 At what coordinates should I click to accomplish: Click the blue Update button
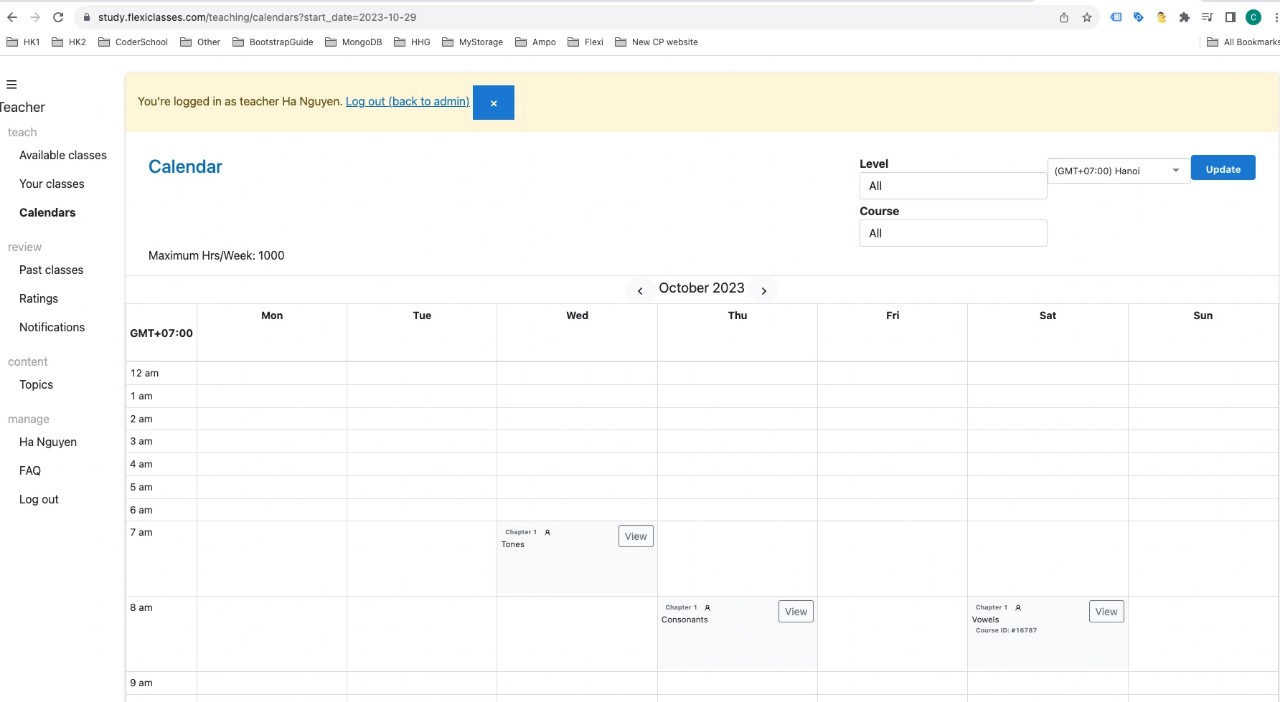[x=1222, y=169]
